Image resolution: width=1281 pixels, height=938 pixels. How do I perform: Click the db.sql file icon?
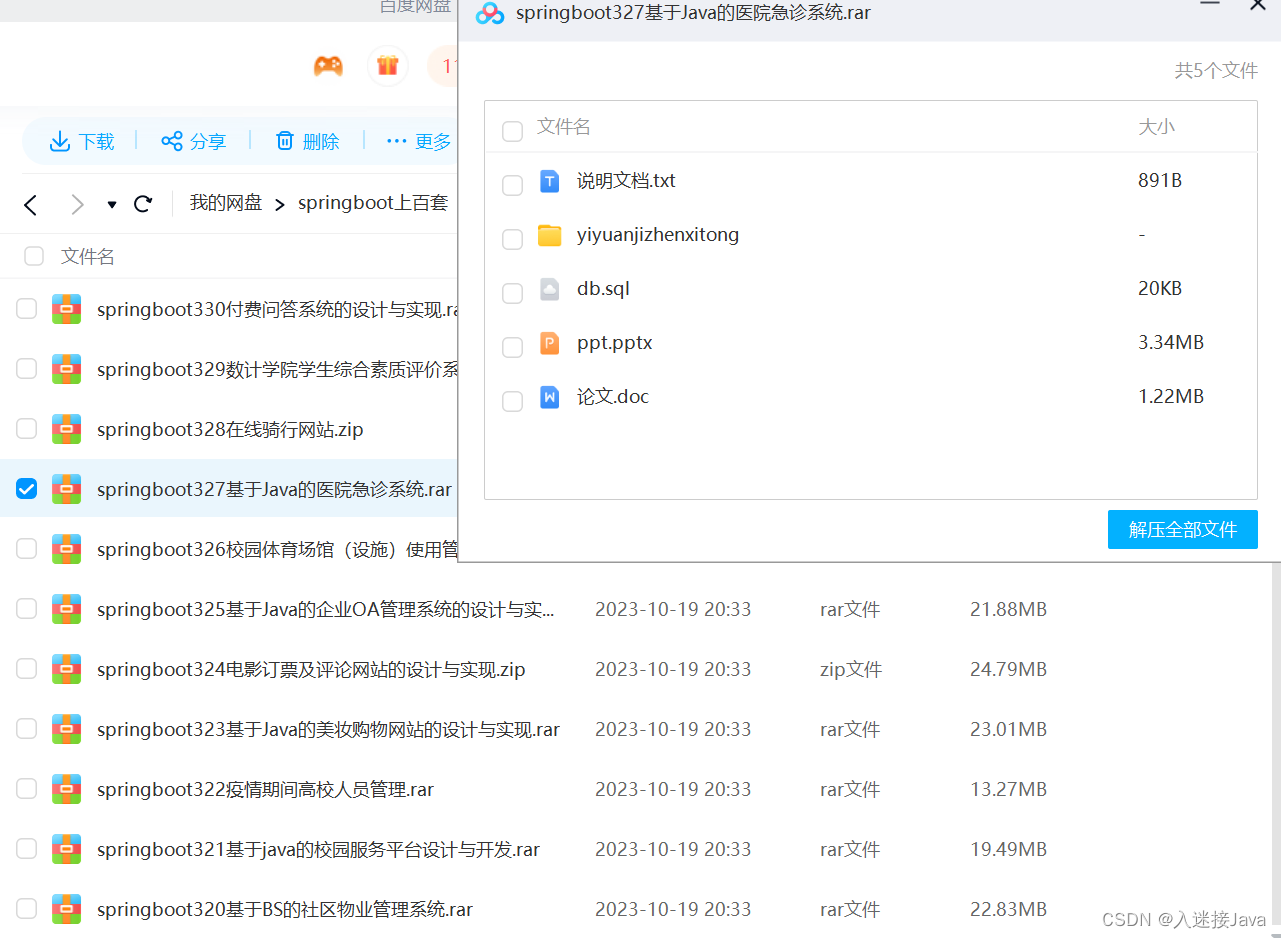tap(550, 289)
